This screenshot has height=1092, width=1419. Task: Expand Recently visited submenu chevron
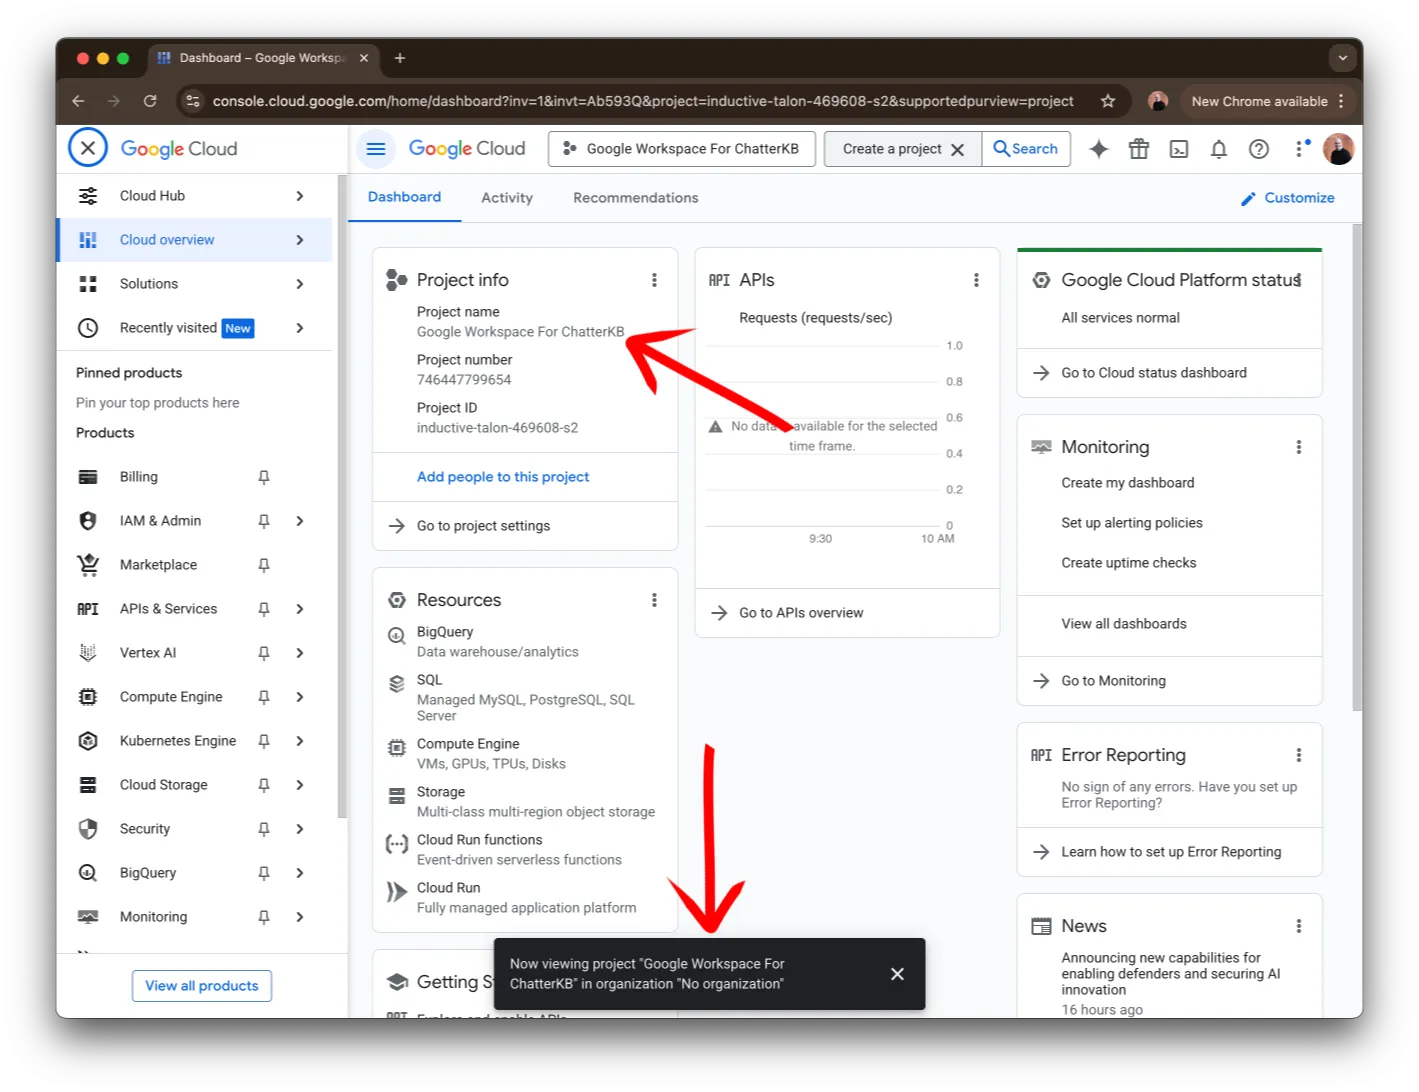click(300, 328)
